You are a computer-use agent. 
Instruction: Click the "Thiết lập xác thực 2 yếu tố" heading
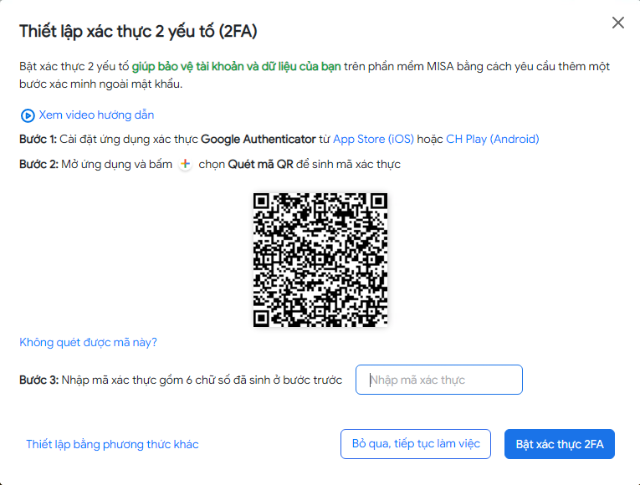138,31
